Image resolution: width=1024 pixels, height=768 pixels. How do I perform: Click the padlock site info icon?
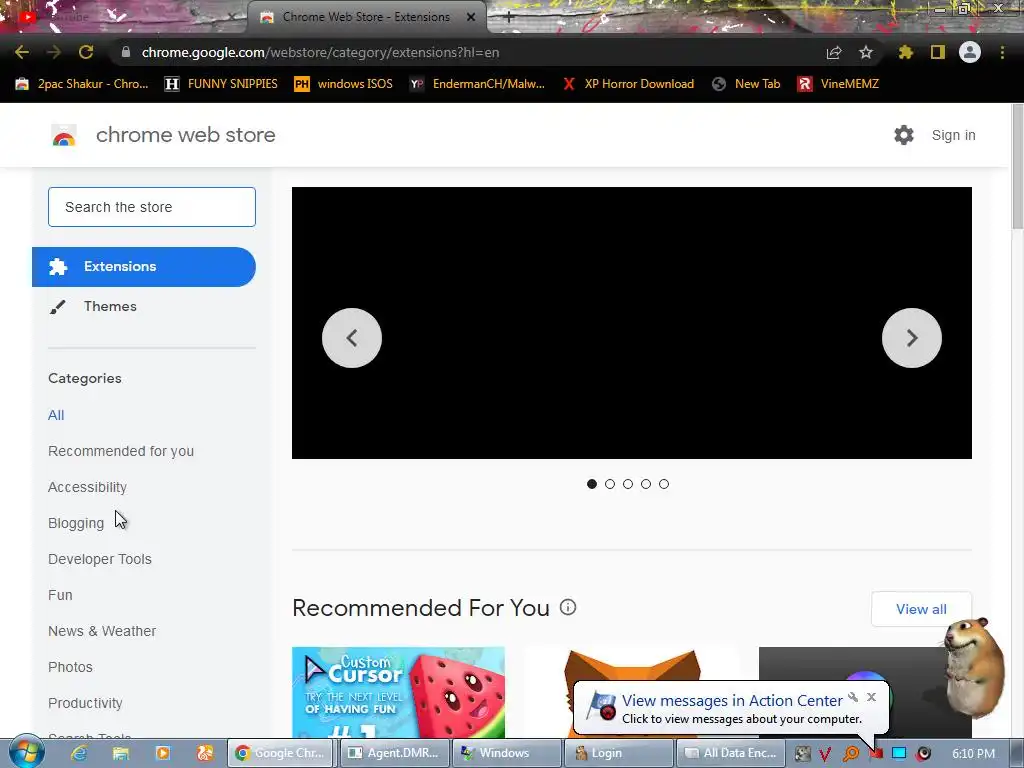tap(126, 52)
